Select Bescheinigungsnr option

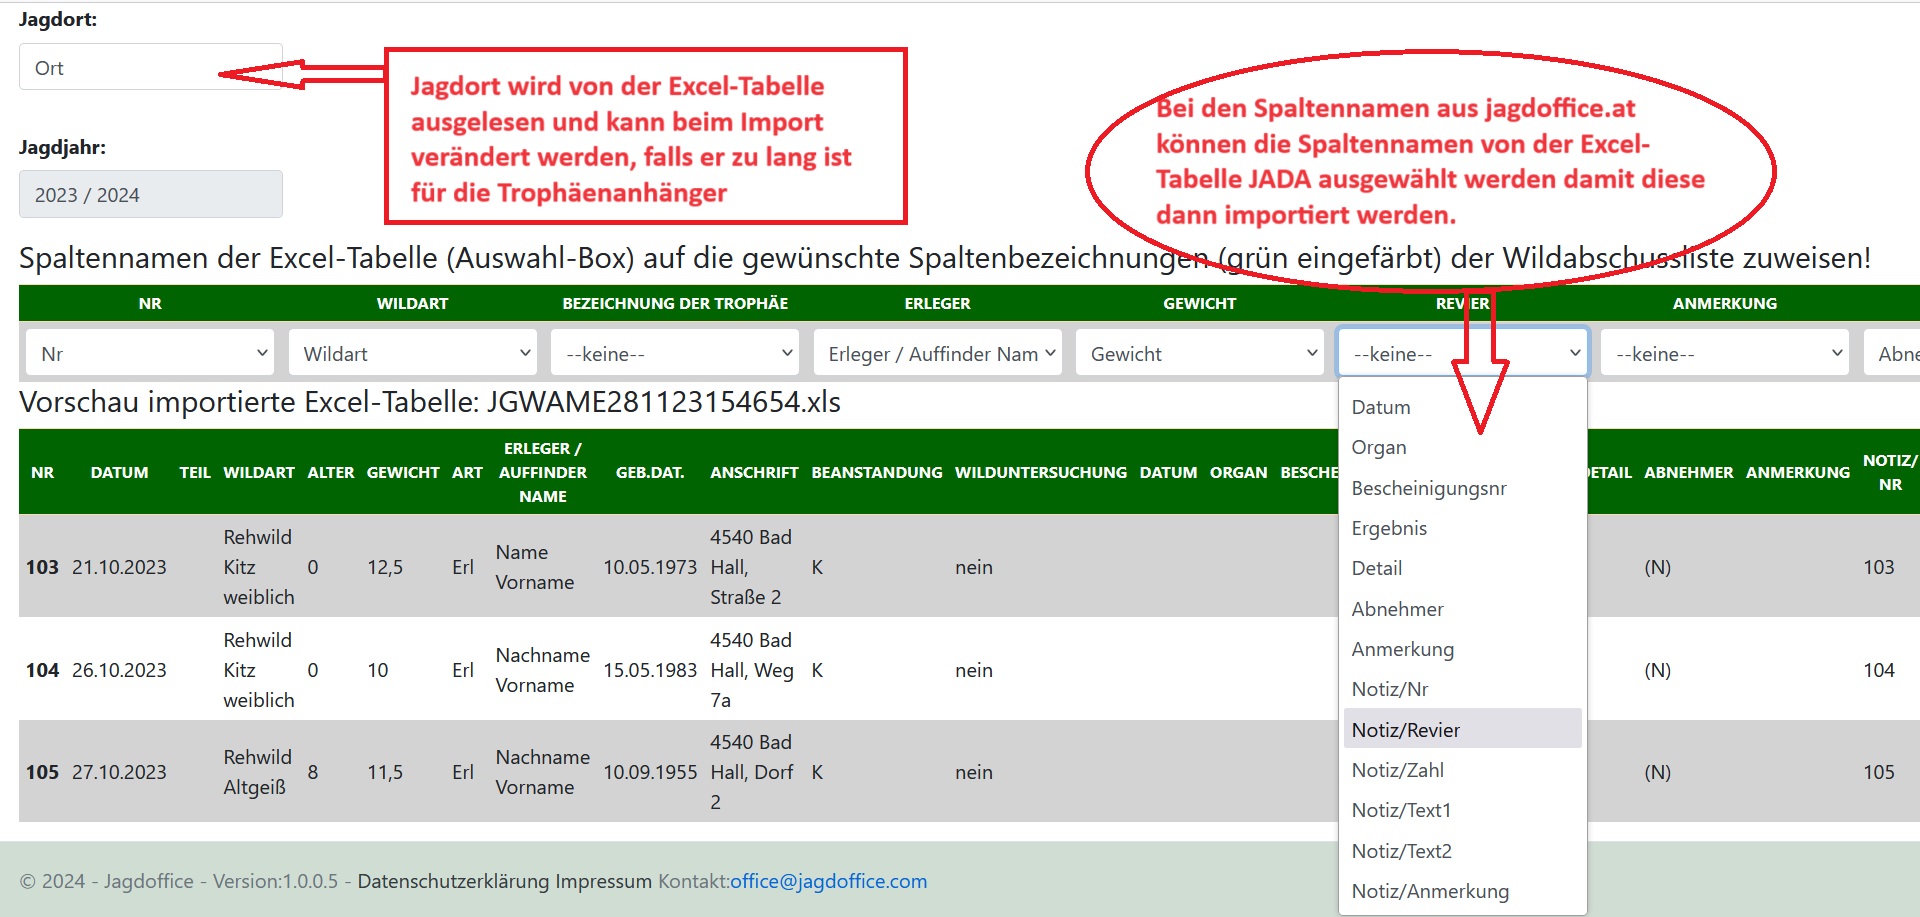pos(1429,488)
